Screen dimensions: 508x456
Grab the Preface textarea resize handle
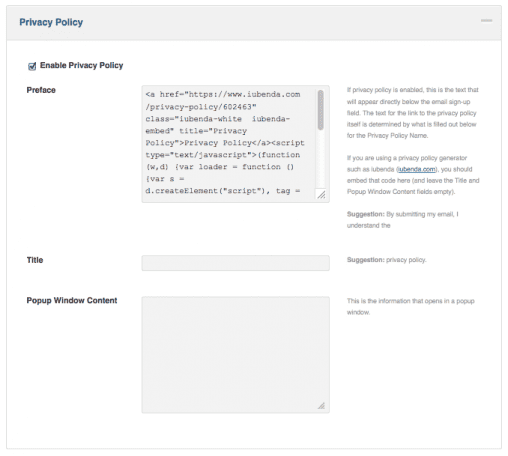click(321, 195)
